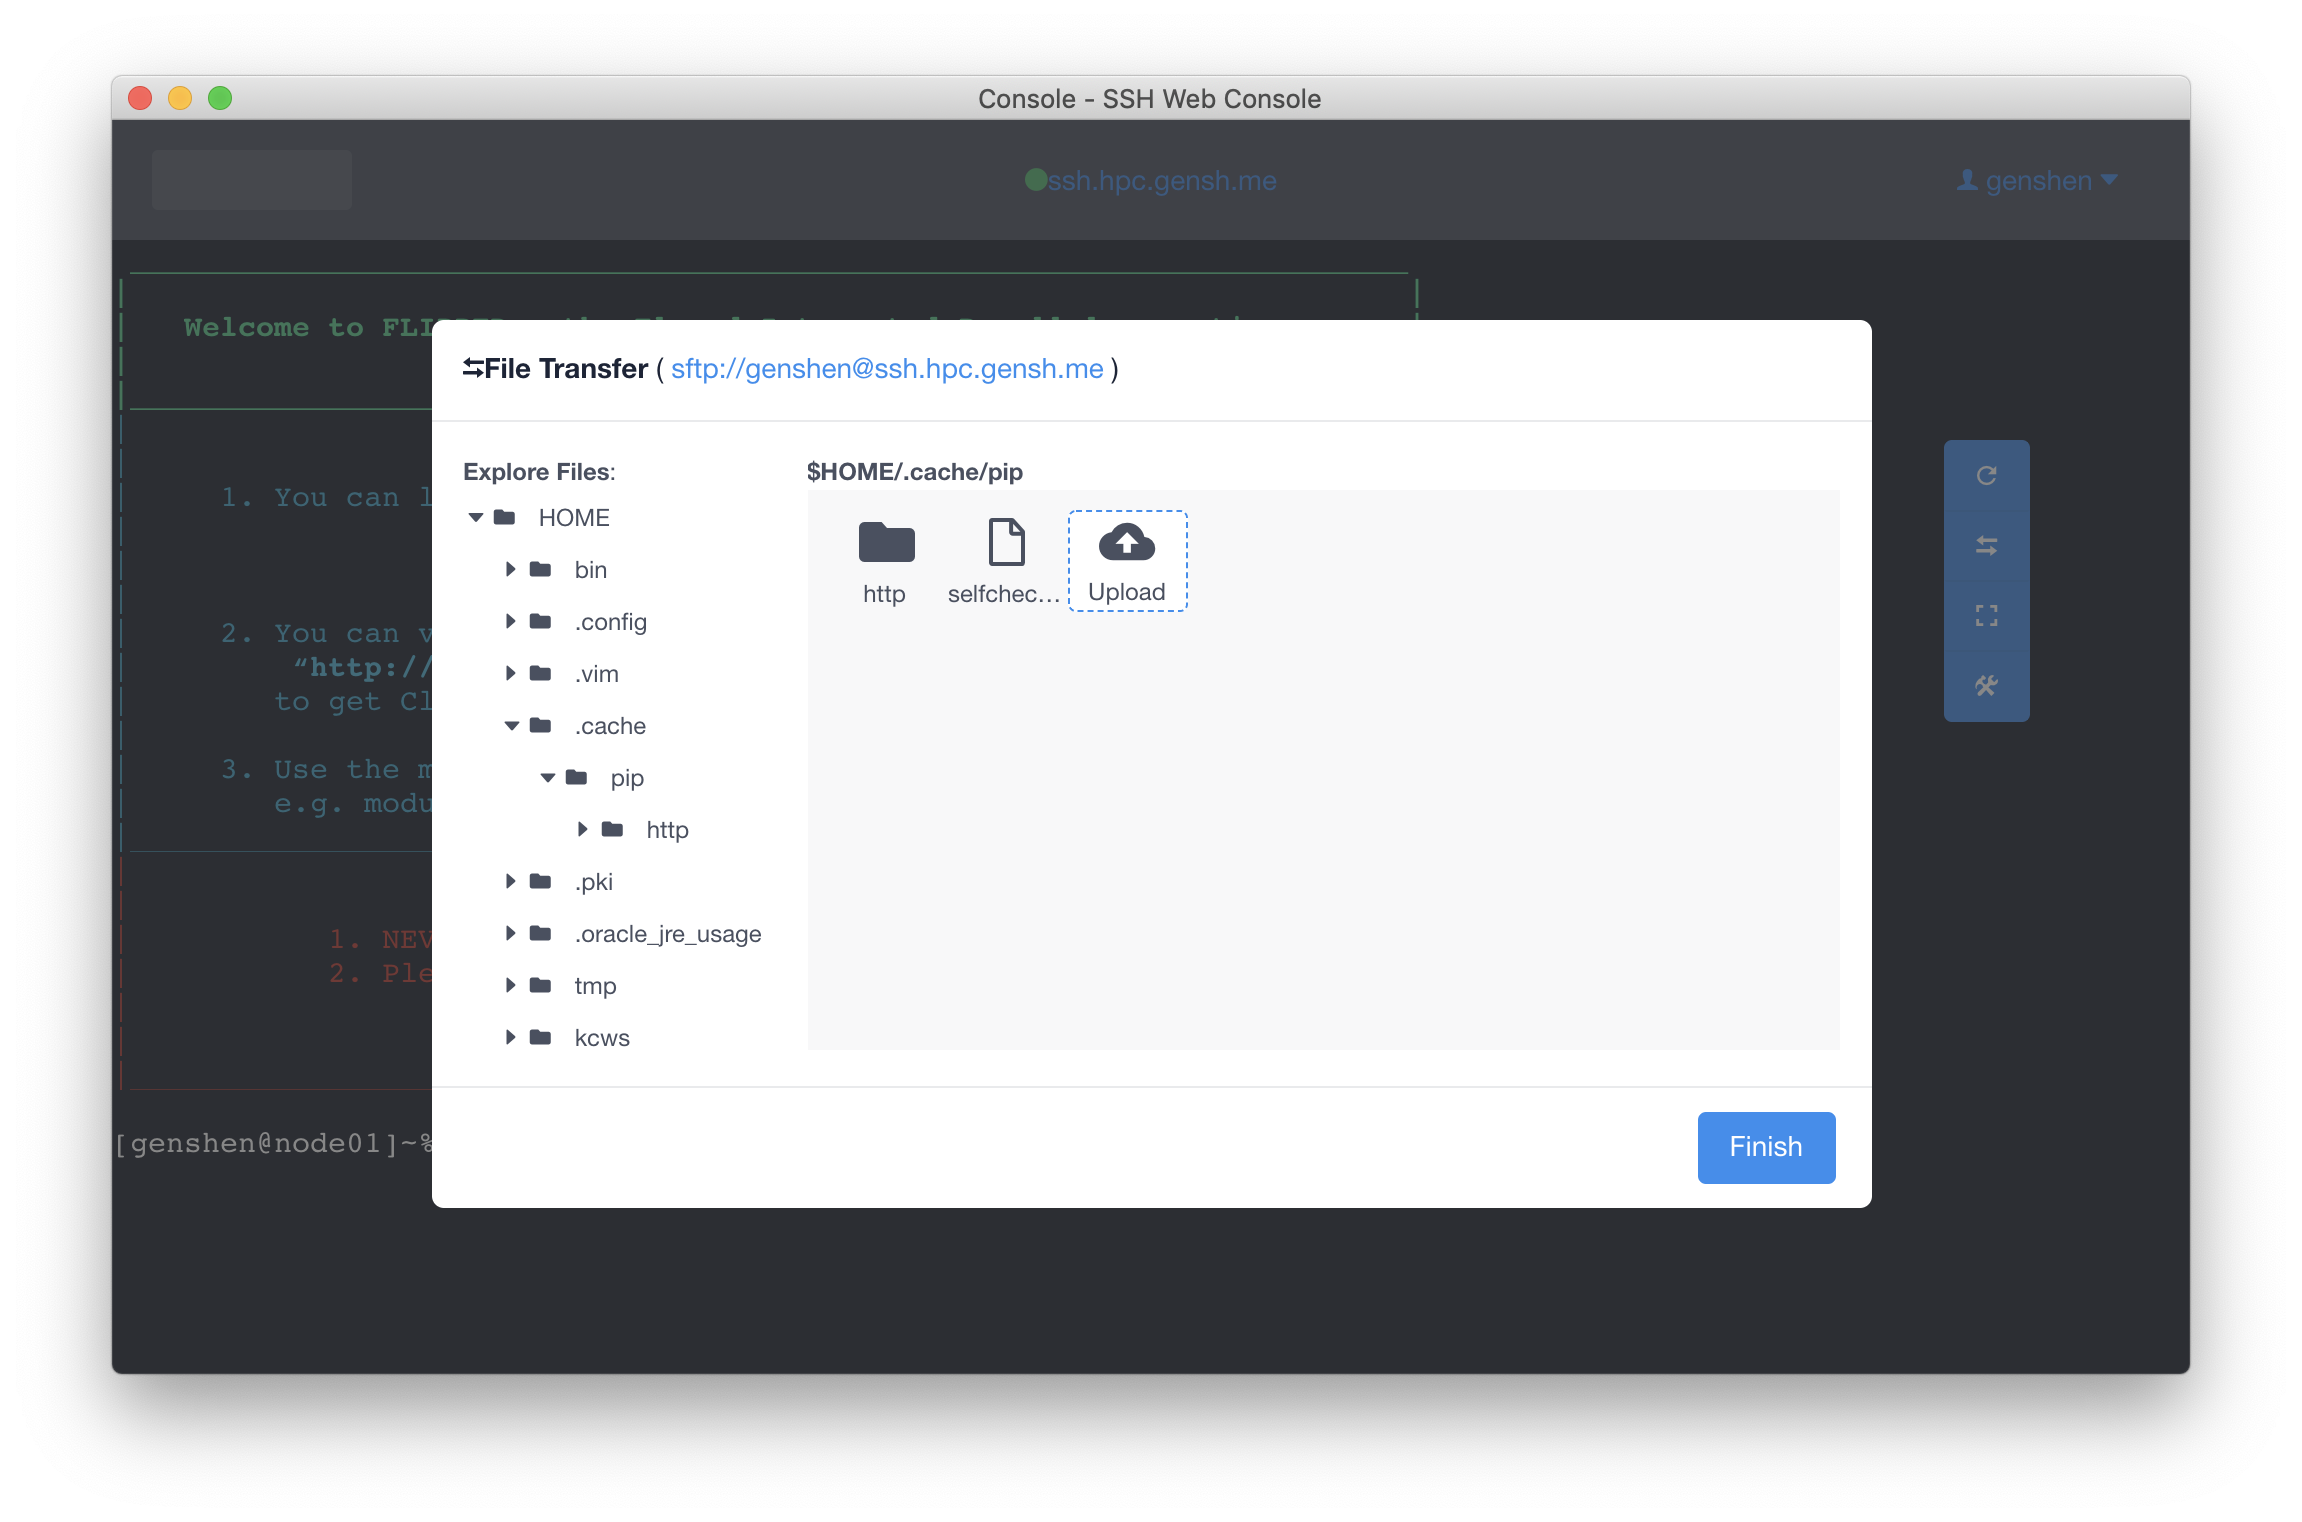
Task: Click the refresh icon in right toolbar
Action: click(x=1986, y=476)
